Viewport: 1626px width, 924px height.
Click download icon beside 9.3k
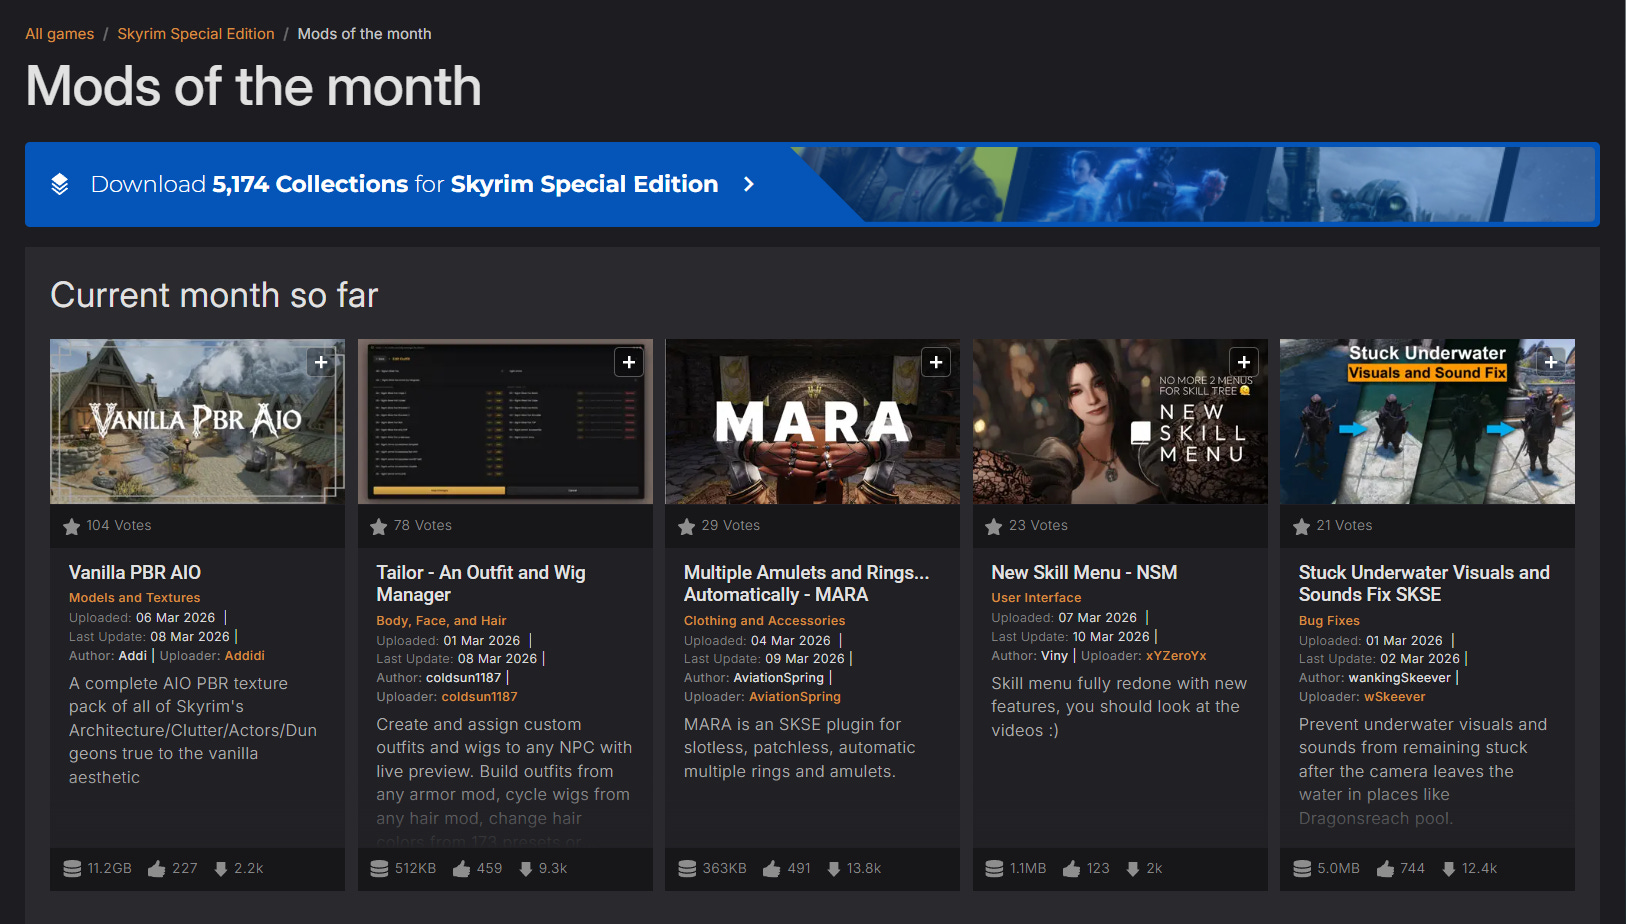coord(526,869)
